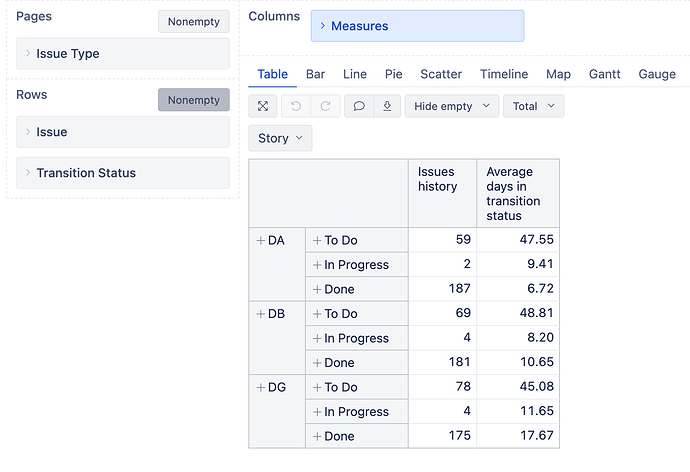This screenshot has width=690, height=472.
Task: Expand To Do under DG
Action: click(317, 388)
